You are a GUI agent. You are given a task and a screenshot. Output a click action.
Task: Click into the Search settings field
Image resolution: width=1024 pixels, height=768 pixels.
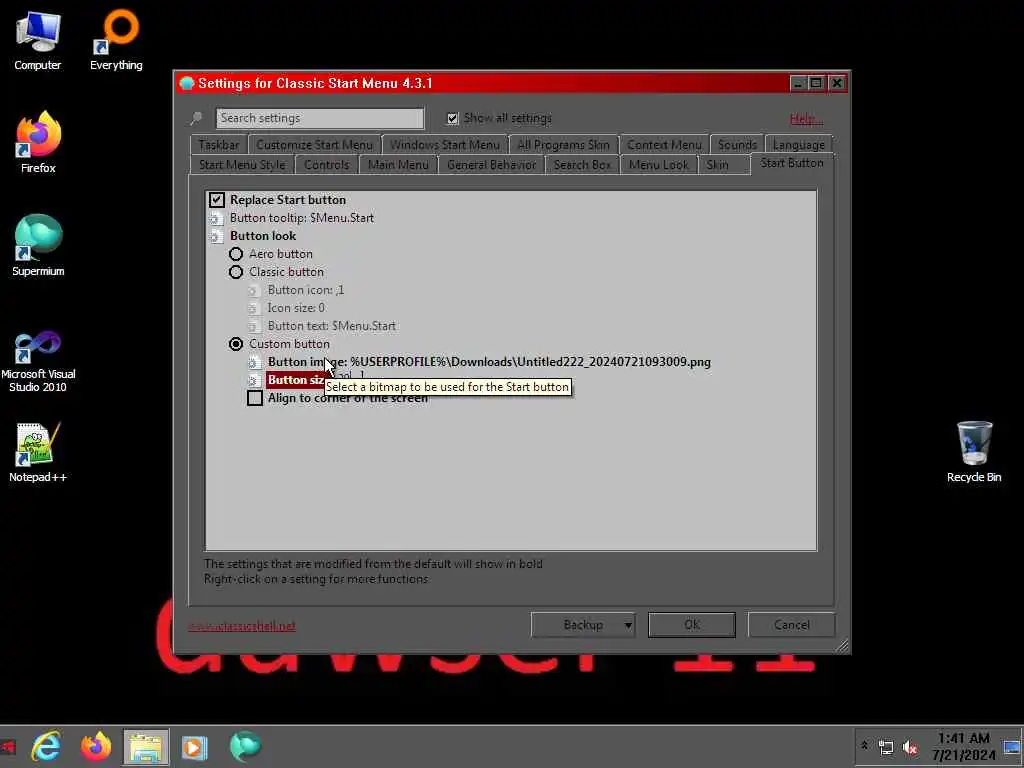(320, 118)
